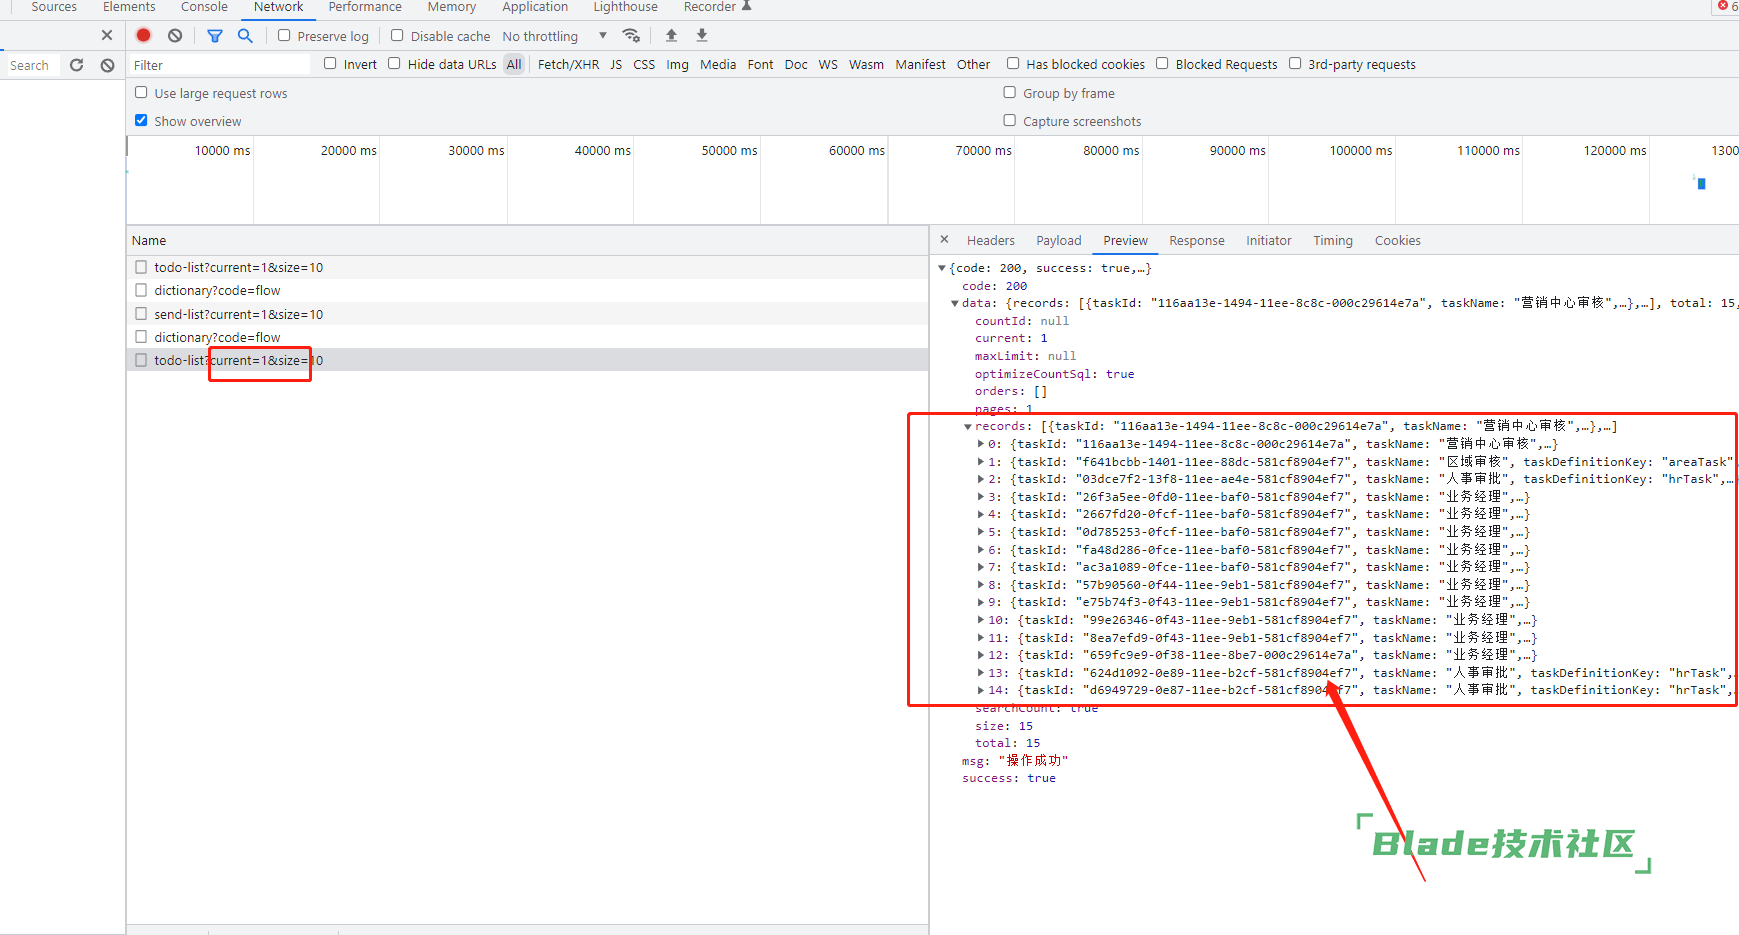Viewport: 1739px width, 935px height.
Task: Show the Payload tab
Action: tap(1059, 240)
